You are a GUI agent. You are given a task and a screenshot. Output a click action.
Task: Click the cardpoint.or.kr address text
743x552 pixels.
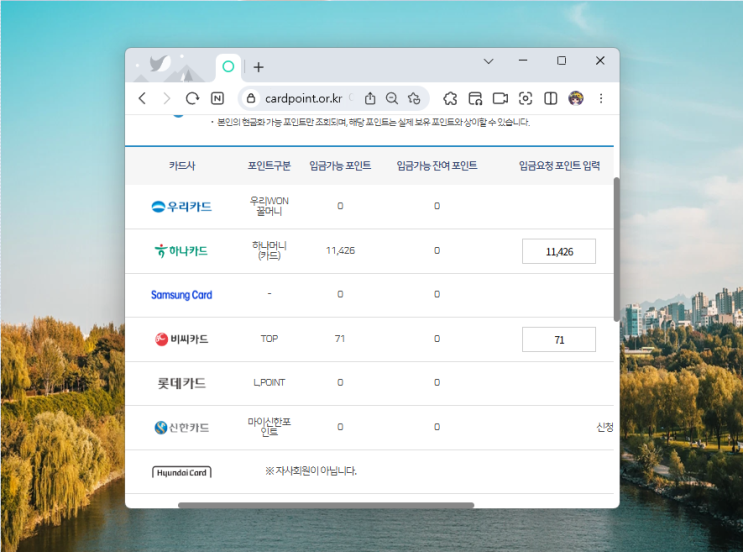303,98
